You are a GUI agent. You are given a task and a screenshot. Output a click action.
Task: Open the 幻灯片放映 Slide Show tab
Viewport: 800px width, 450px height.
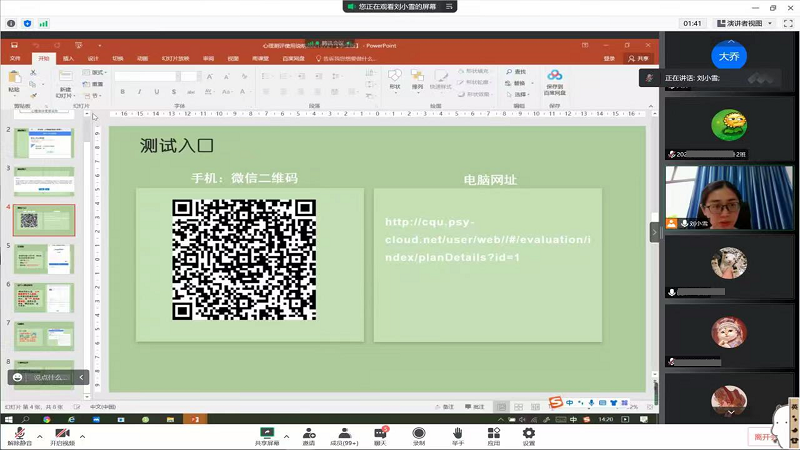point(176,59)
